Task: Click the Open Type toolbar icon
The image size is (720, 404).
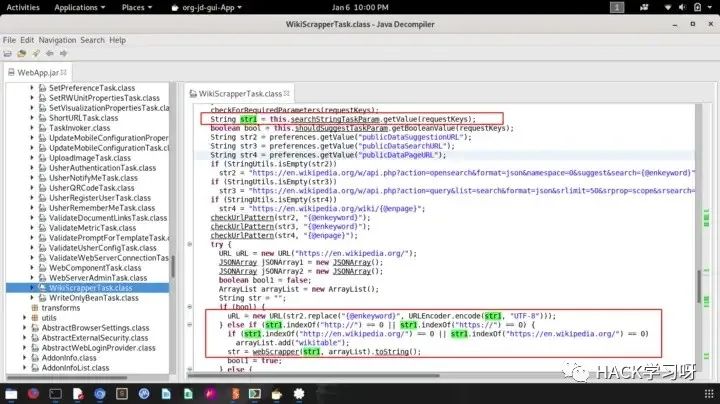Action: point(21,53)
